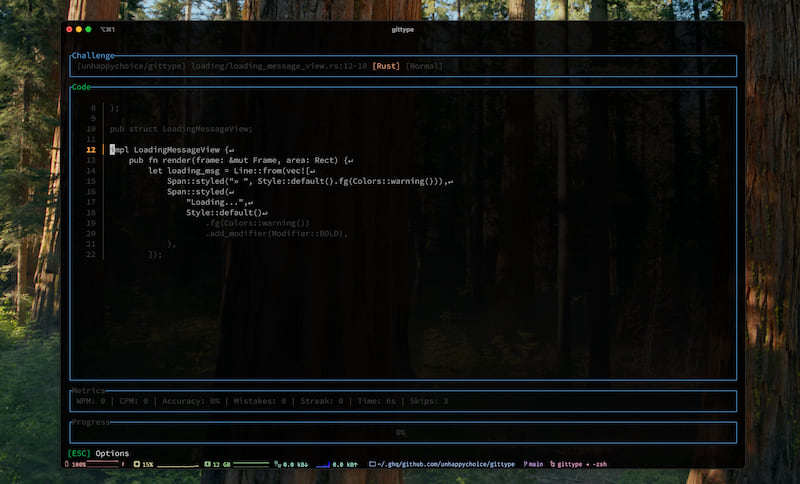This screenshot has height=484, width=800.
Task: Click the CPU usage icon showing 15%
Action: click(135, 465)
